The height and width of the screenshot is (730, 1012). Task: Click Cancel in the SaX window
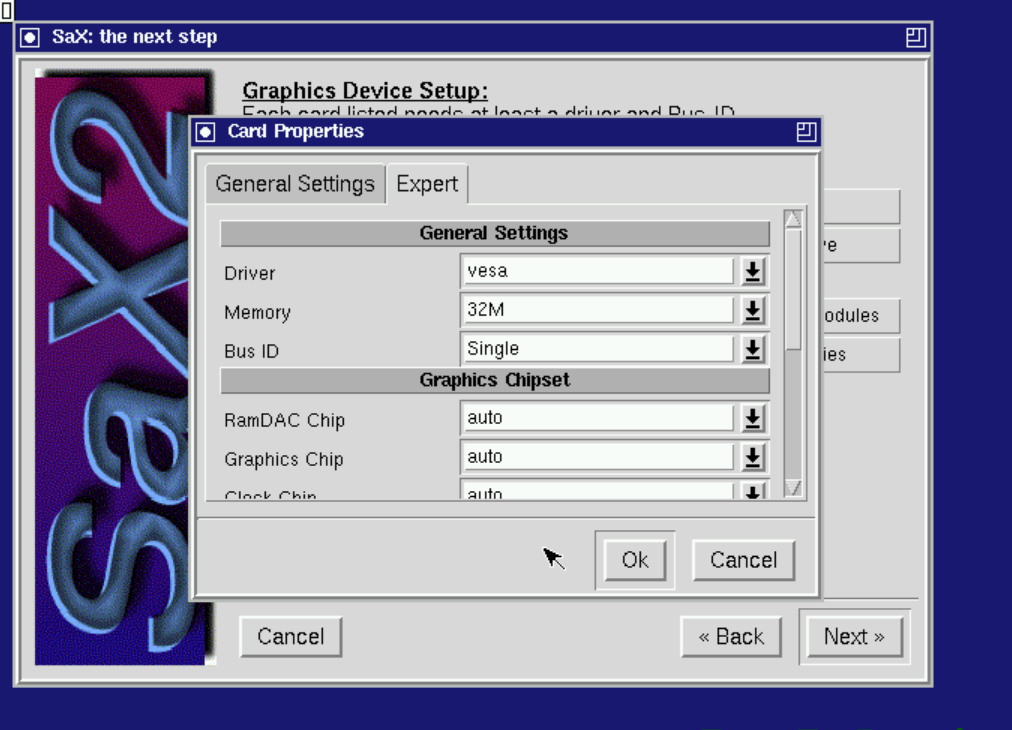[x=290, y=636]
